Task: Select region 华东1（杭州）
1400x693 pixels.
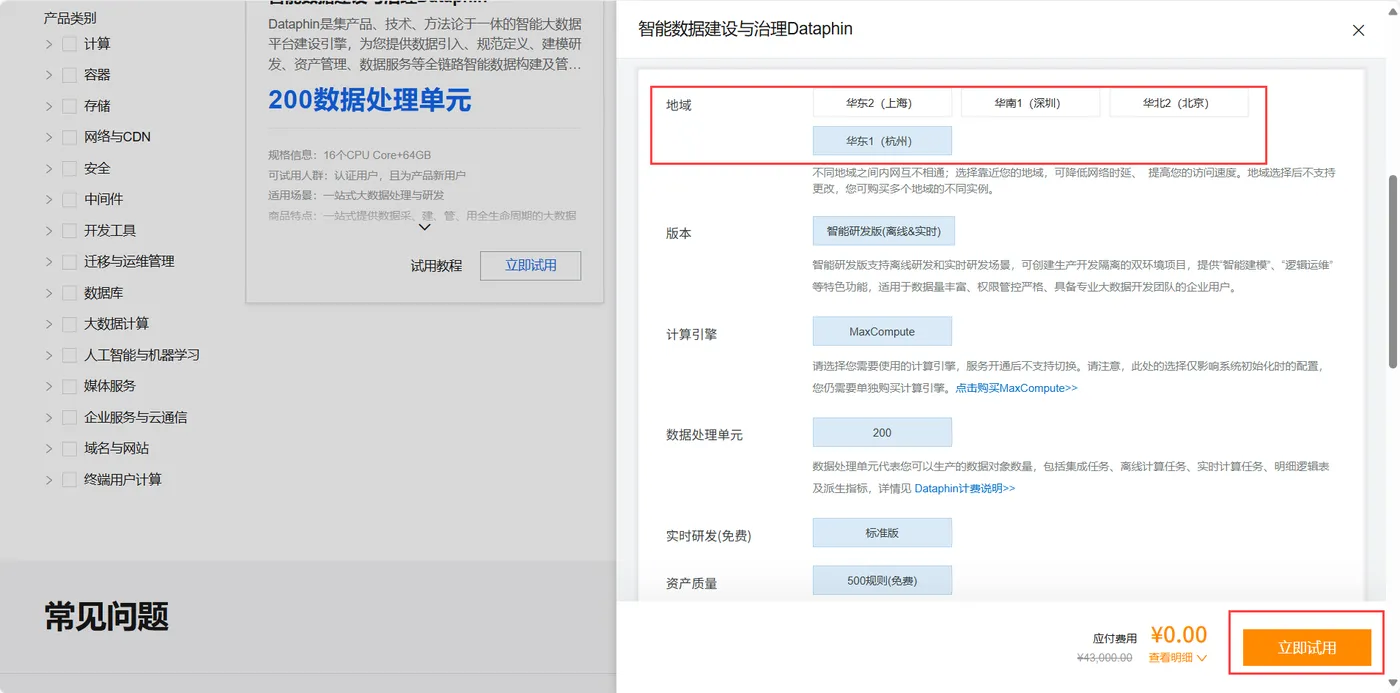Action: tap(882, 141)
